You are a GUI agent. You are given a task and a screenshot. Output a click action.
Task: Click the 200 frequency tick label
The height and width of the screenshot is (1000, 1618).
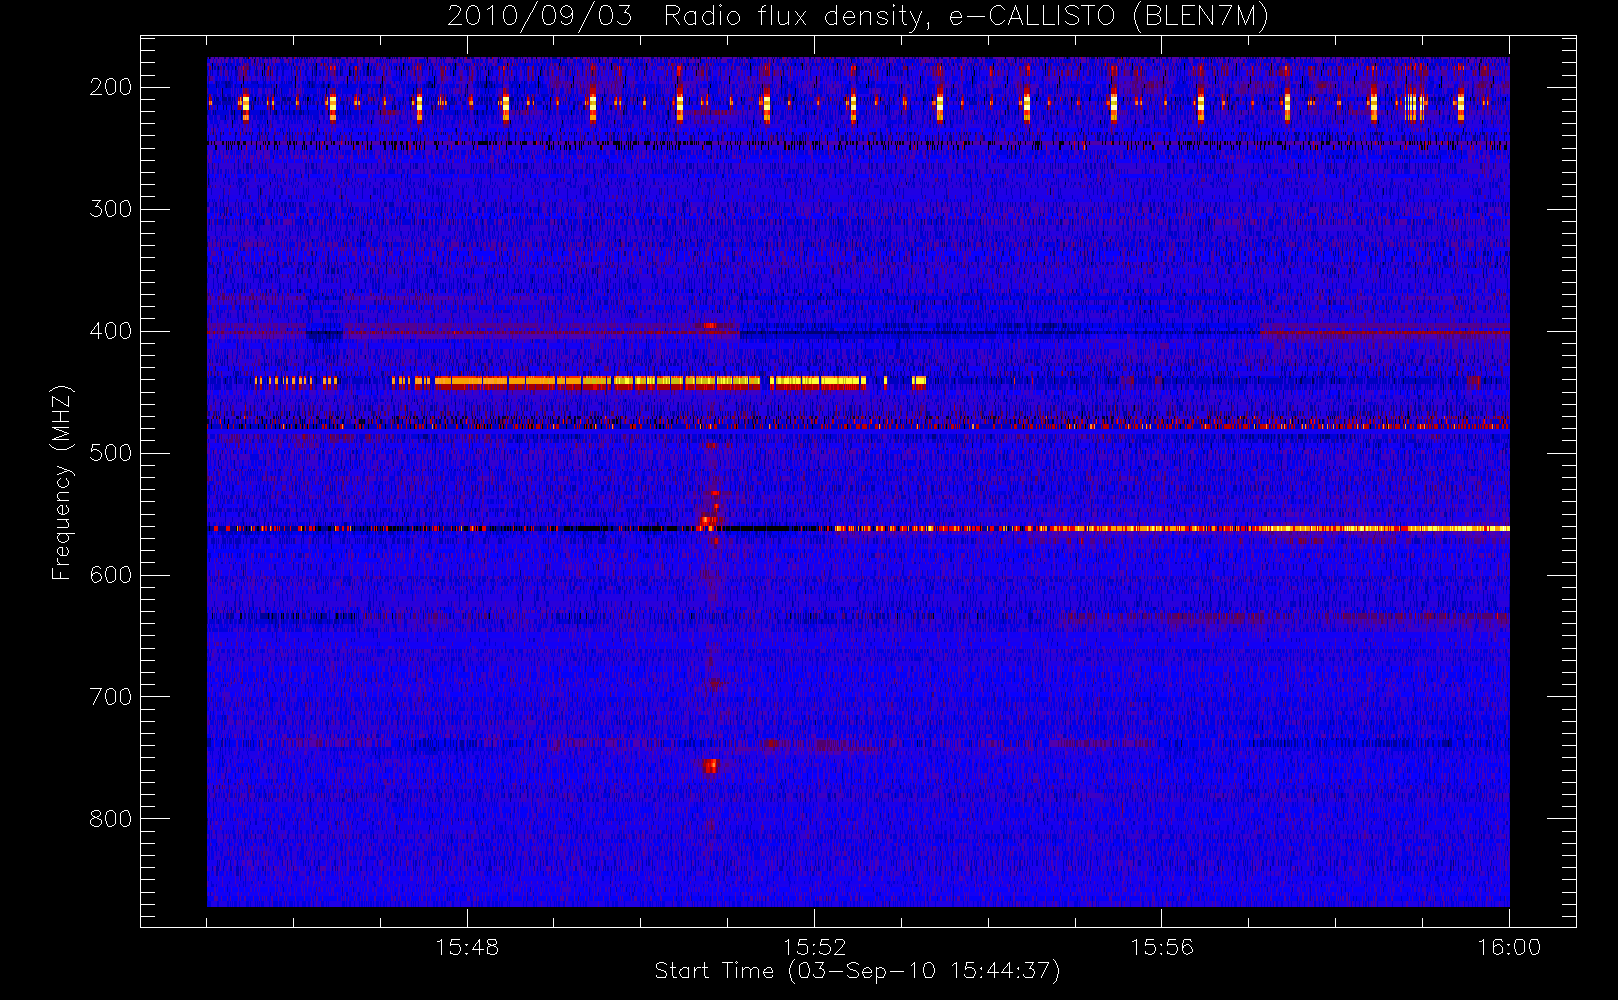111,87
